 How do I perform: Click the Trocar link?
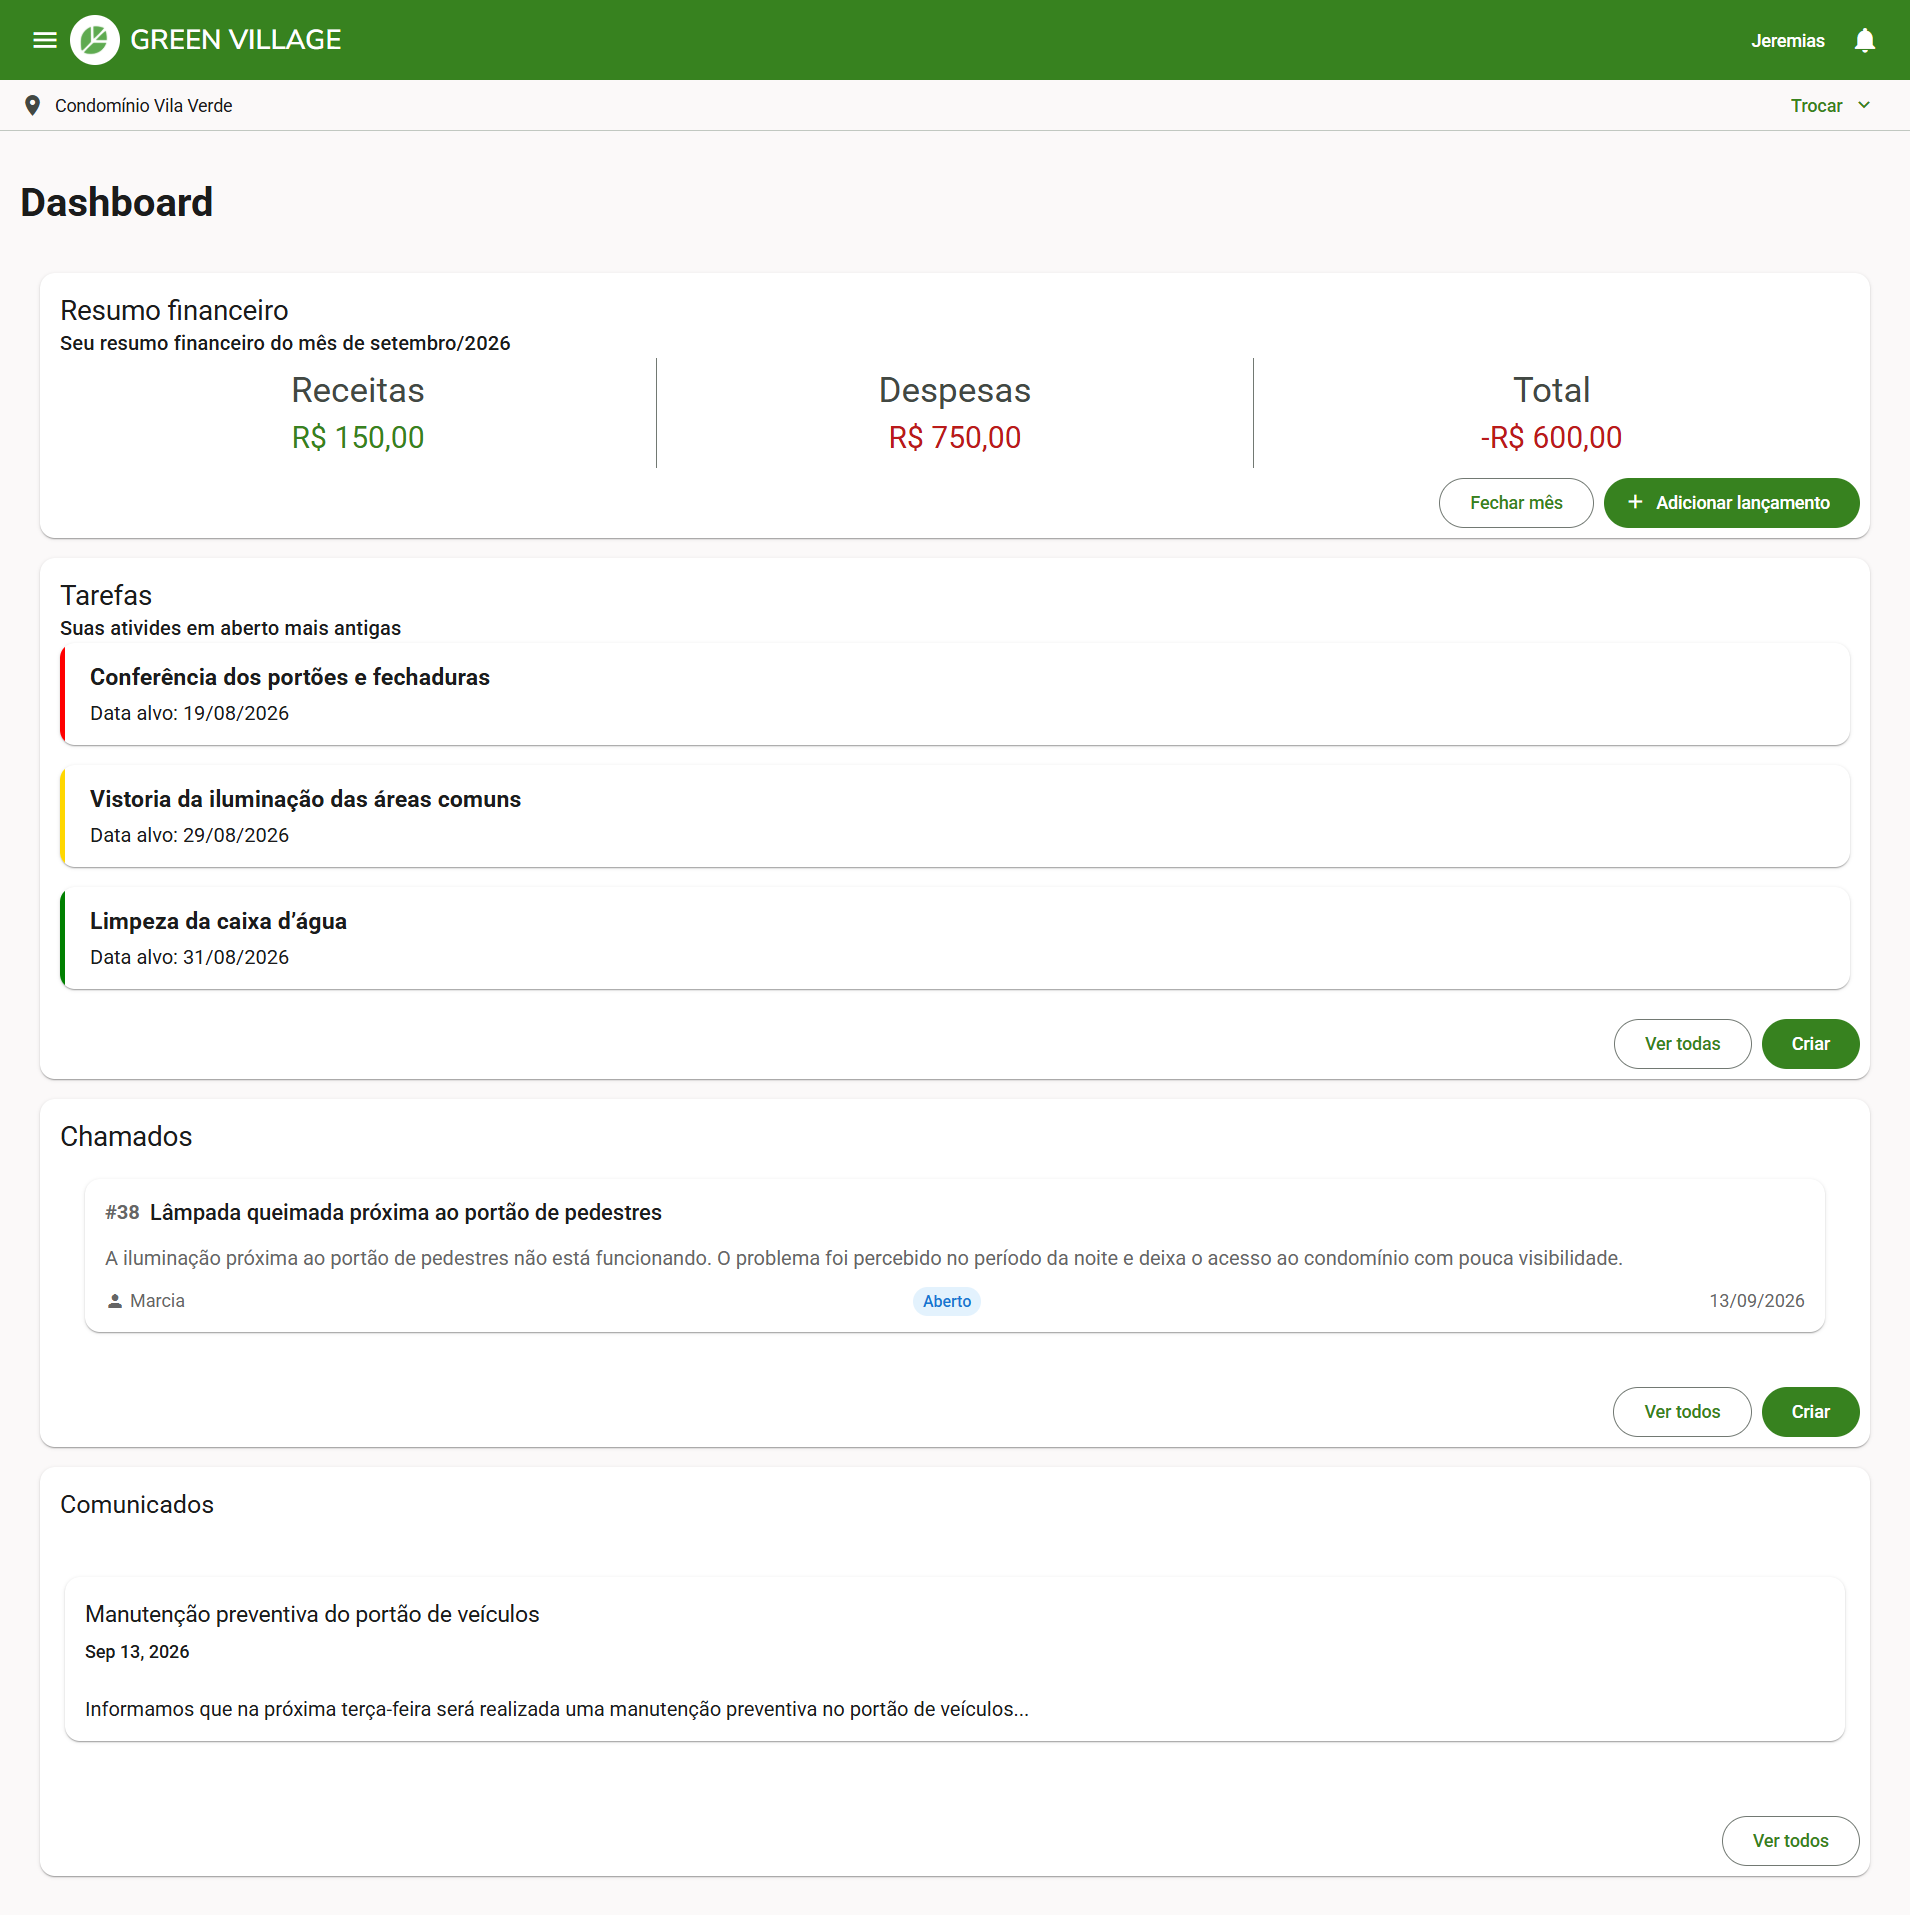[x=1816, y=106]
